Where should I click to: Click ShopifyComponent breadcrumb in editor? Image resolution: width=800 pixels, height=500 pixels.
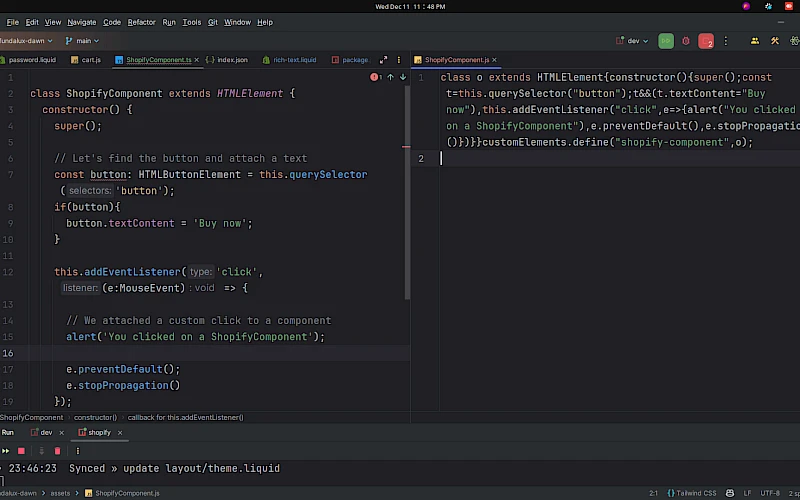pos(32,417)
